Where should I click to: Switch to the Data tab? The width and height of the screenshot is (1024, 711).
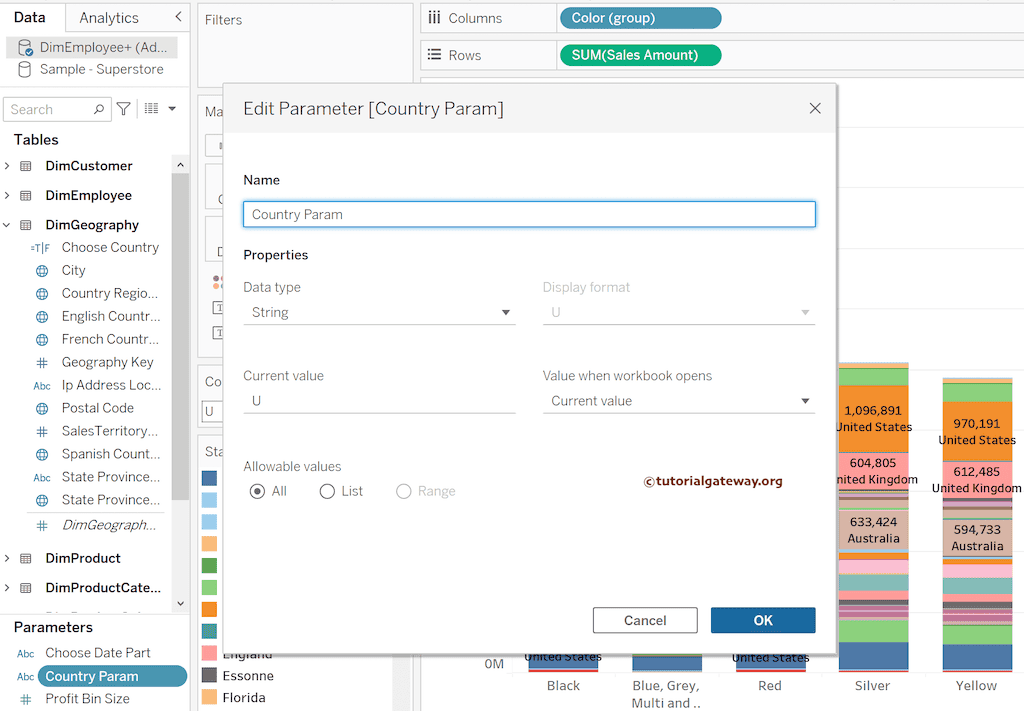[x=30, y=17]
